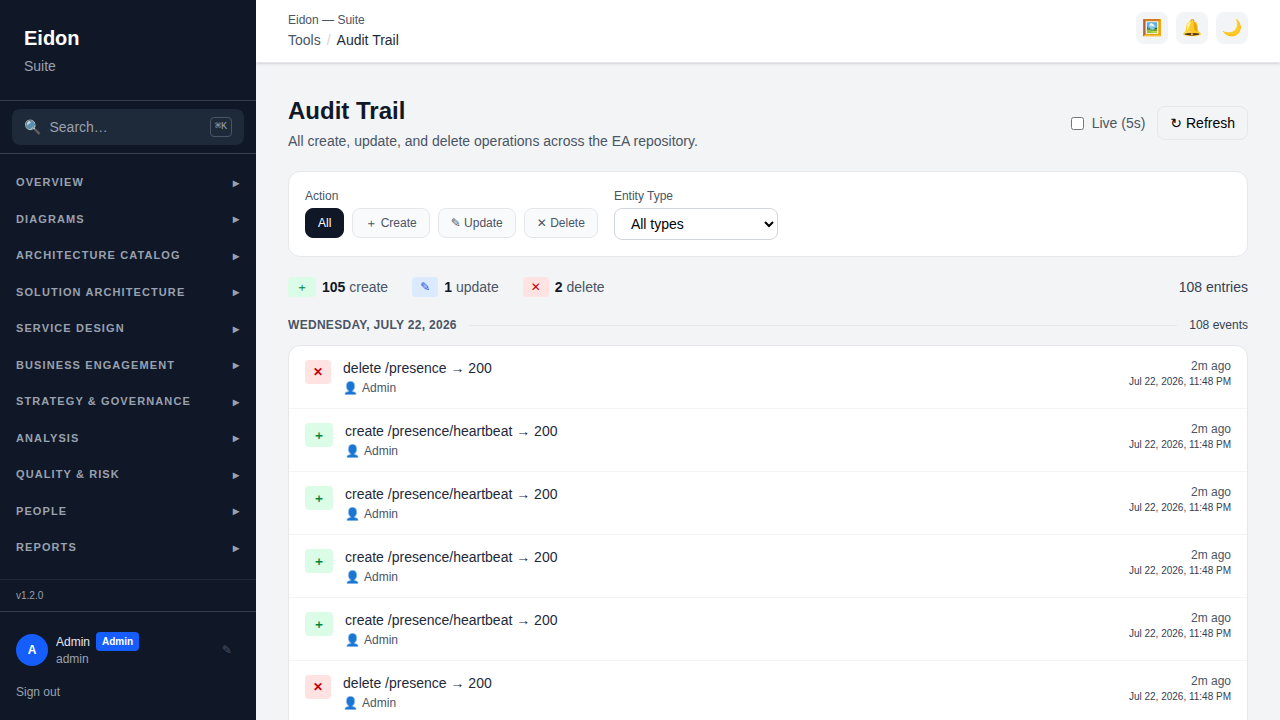Click the green plus icon of first create /presence/heartbeat entry
This screenshot has height=720, width=1280.
tap(319, 435)
